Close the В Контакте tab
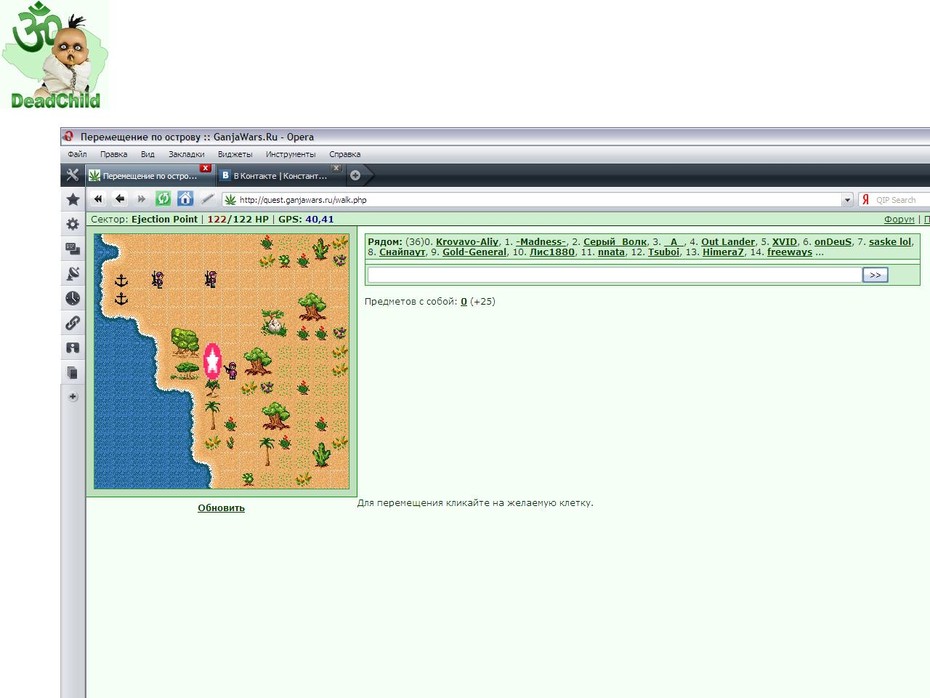930x698 pixels. (336, 168)
